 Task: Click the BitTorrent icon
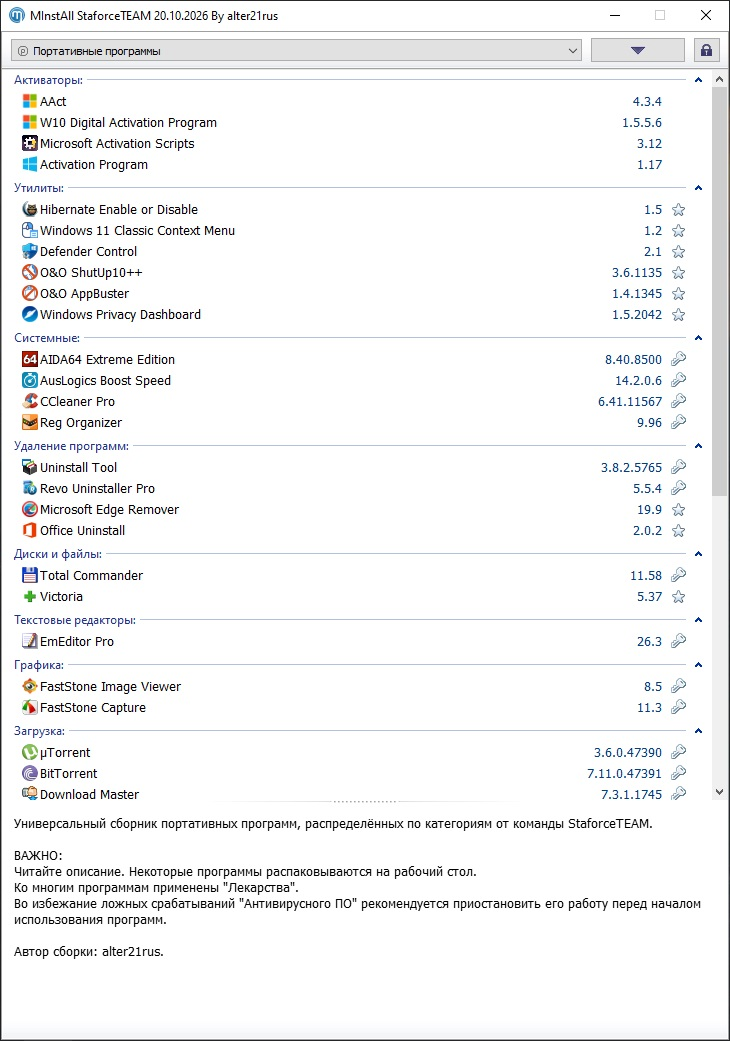click(x=29, y=773)
